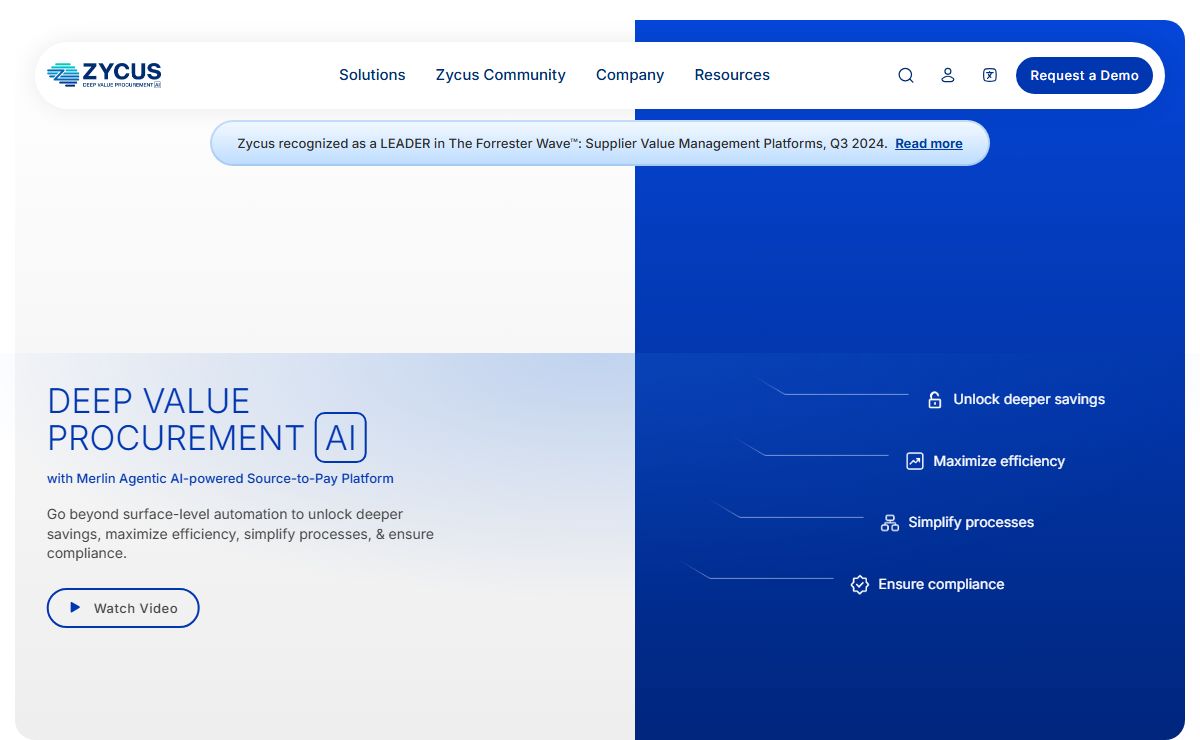Click the unlock padlock icon

coord(935,400)
